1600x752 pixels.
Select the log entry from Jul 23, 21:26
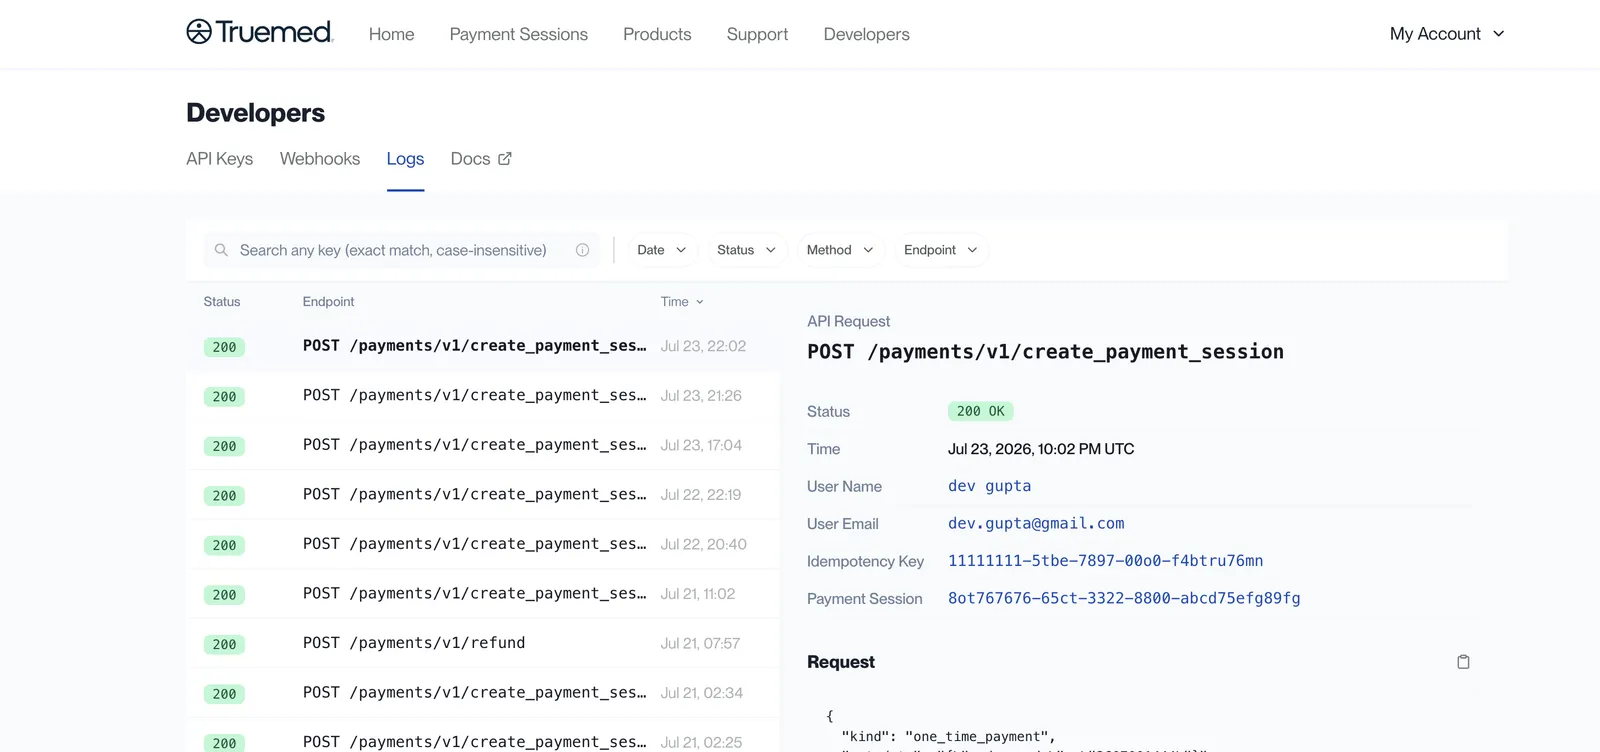click(483, 396)
